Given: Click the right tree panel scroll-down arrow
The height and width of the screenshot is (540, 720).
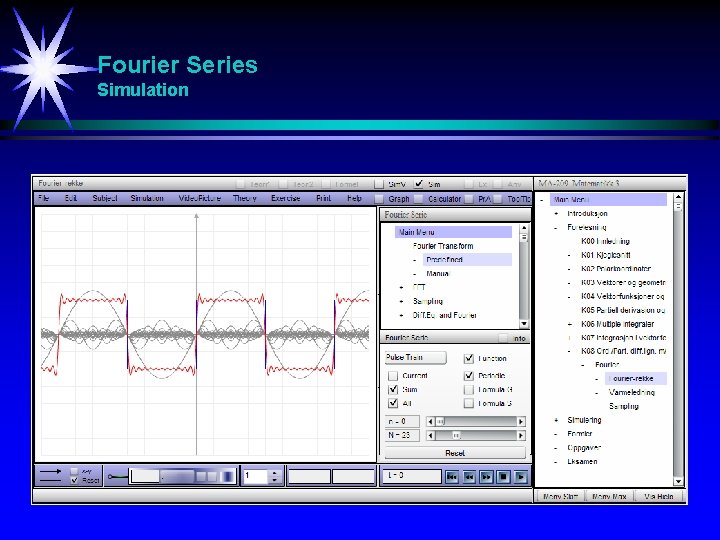Looking at the screenshot, I should (678, 481).
